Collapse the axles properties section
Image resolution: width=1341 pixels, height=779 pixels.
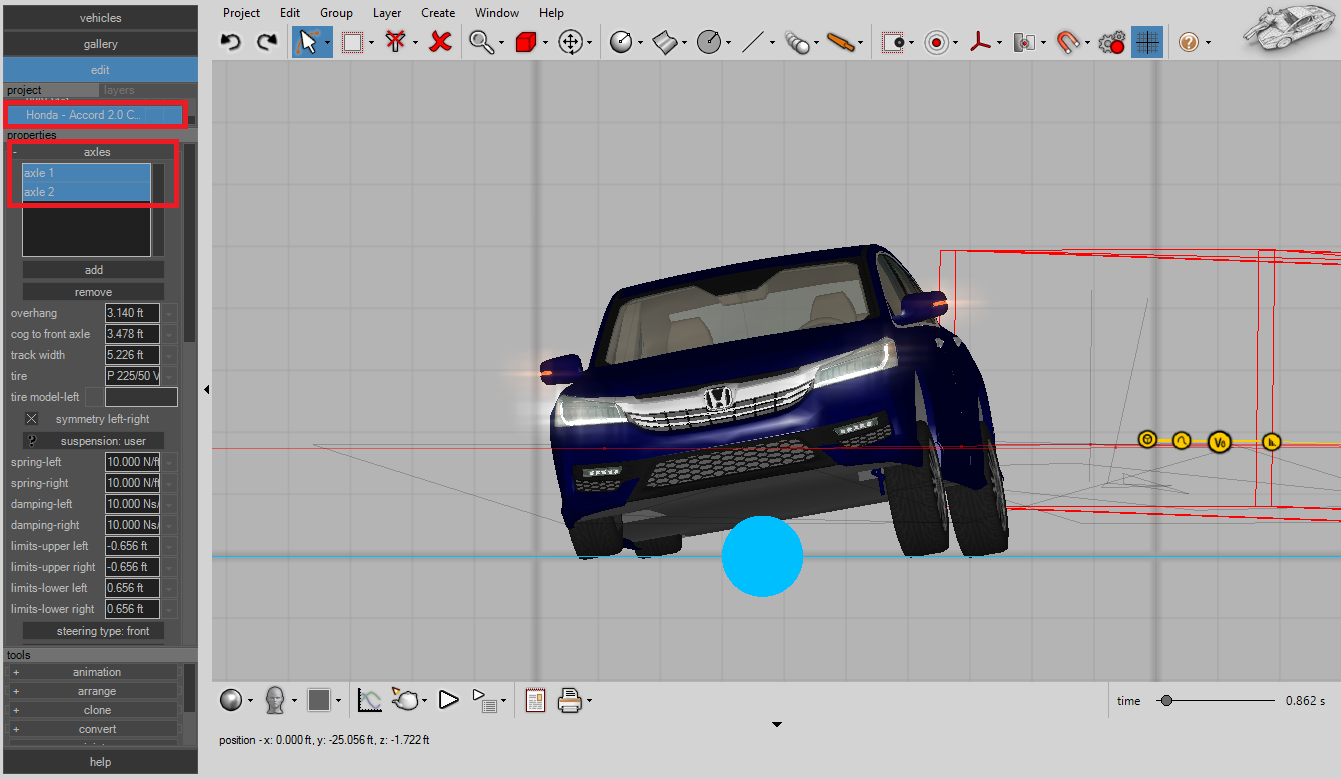(15, 152)
